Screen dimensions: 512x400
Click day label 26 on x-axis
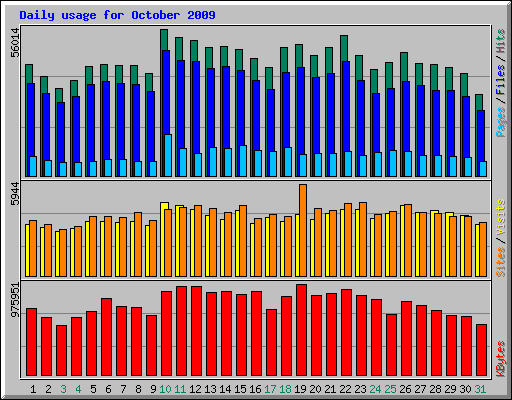pos(405,389)
